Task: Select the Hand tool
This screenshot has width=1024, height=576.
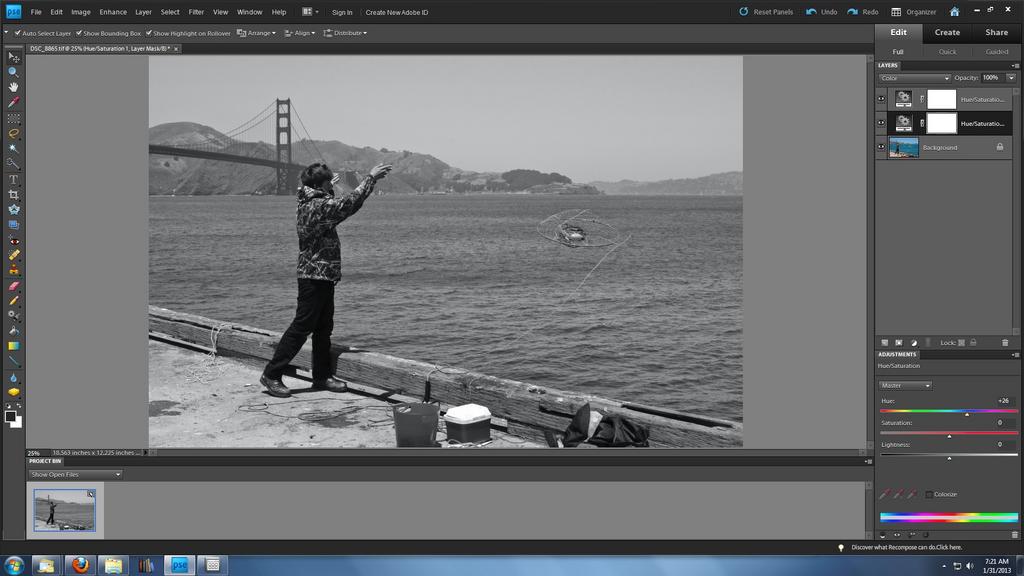Action: [14, 87]
